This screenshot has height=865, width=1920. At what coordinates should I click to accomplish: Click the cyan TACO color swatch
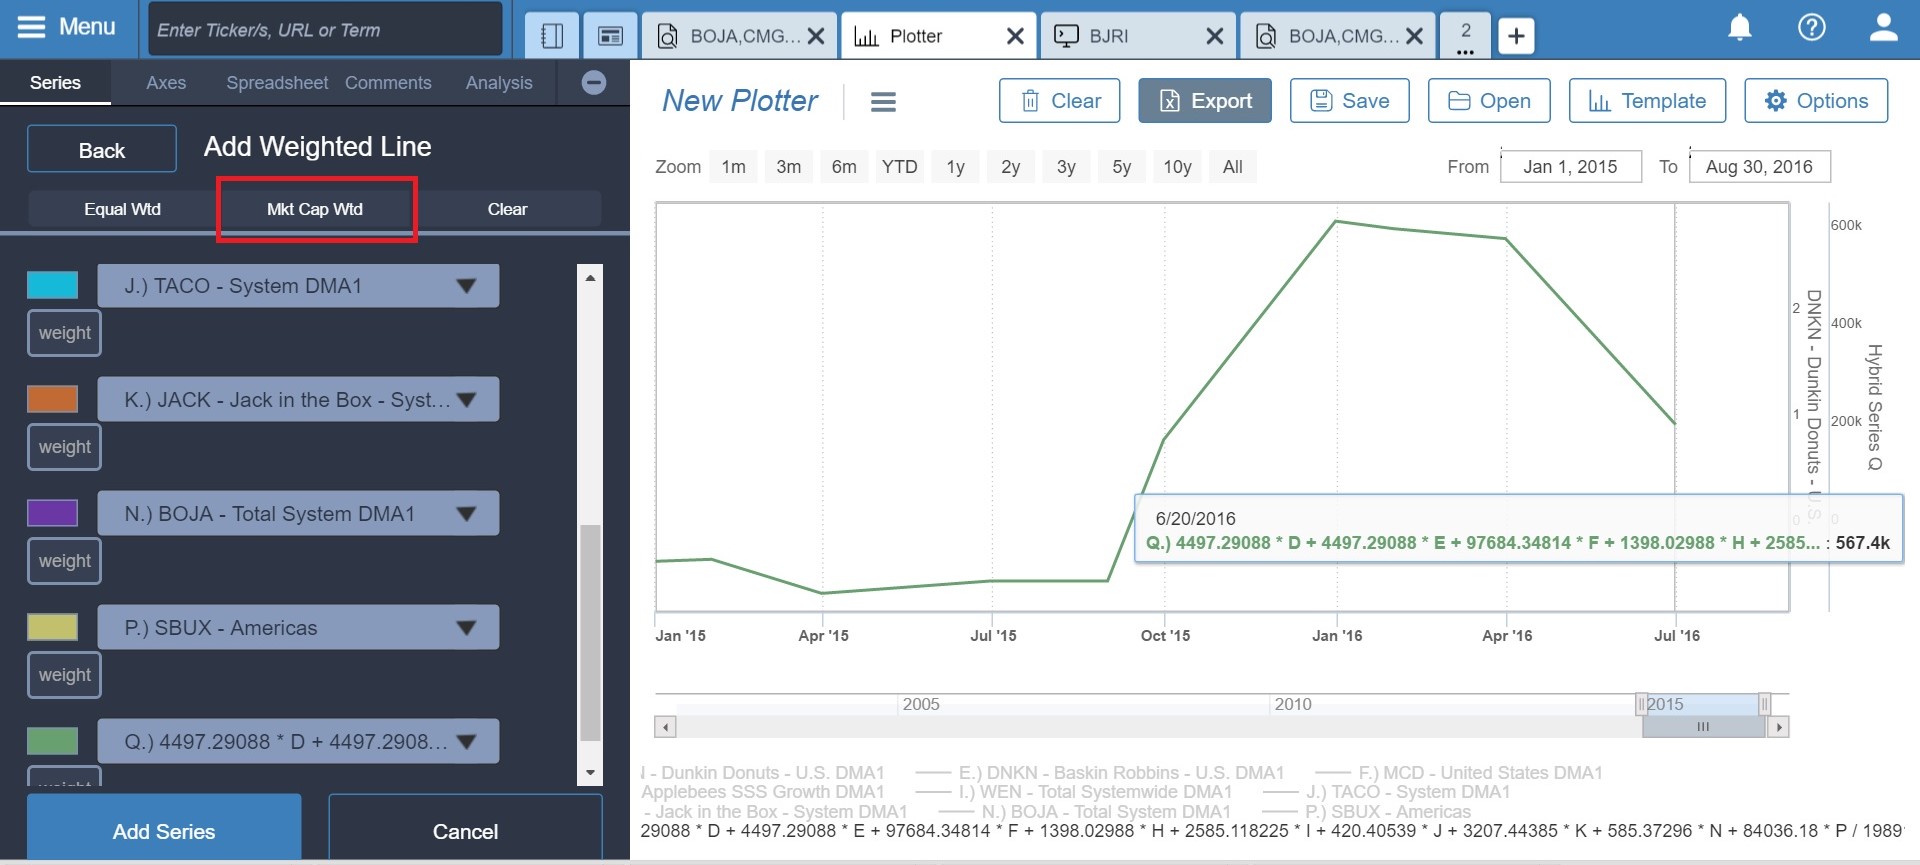53,285
